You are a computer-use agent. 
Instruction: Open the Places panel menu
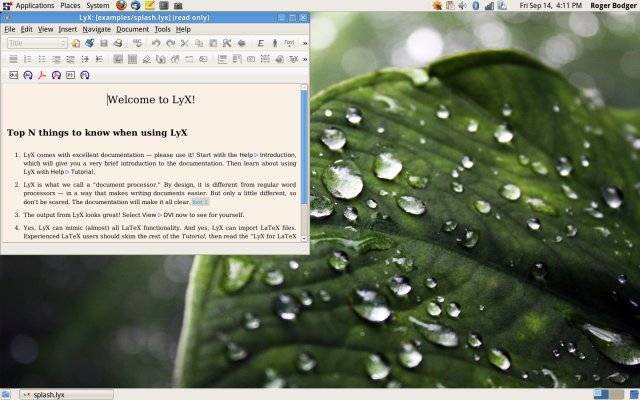(x=70, y=5)
